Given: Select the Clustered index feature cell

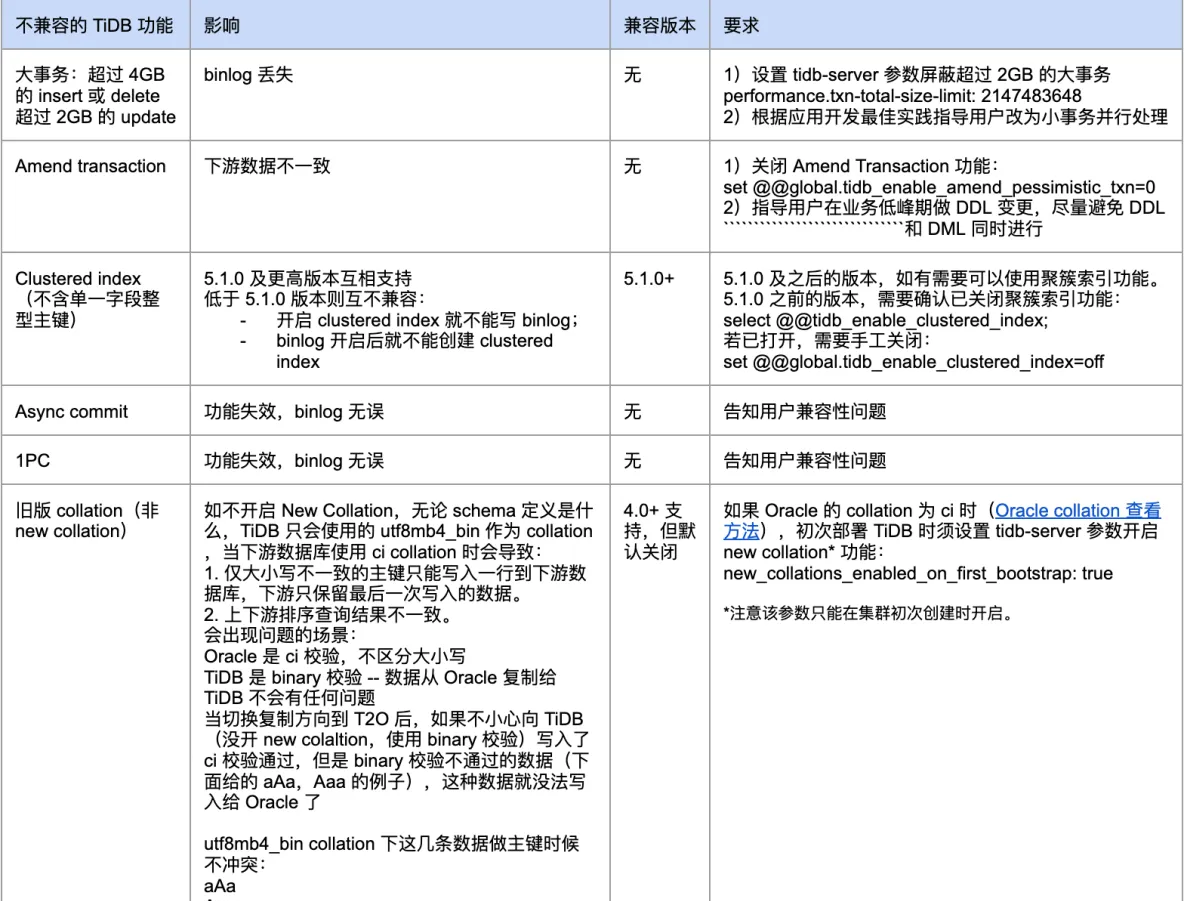Looking at the screenshot, I should [x=95, y=319].
